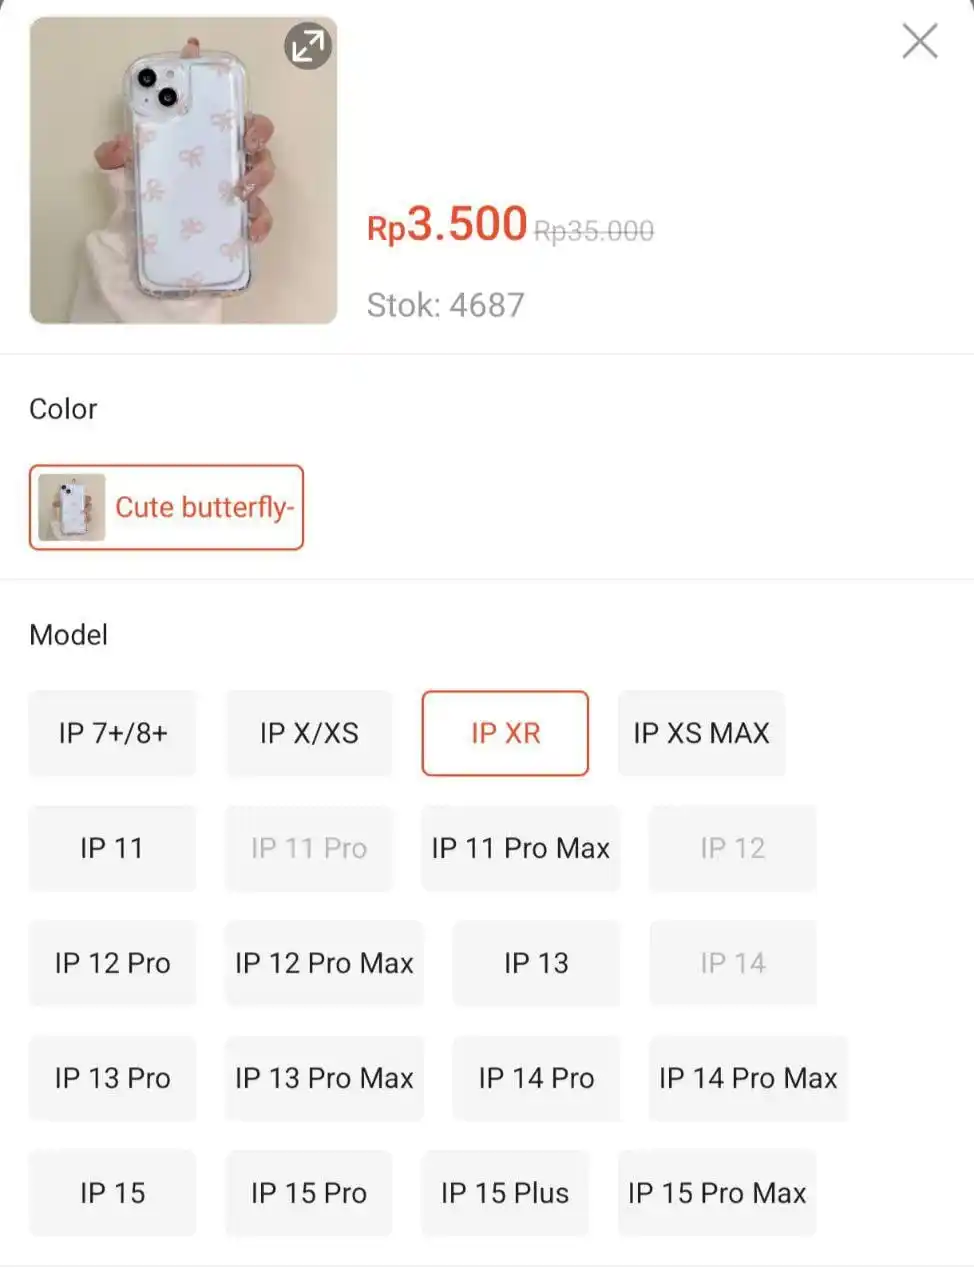The image size is (974, 1280).
Task: Expand the product image to fullscreen
Action: [x=308, y=46]
